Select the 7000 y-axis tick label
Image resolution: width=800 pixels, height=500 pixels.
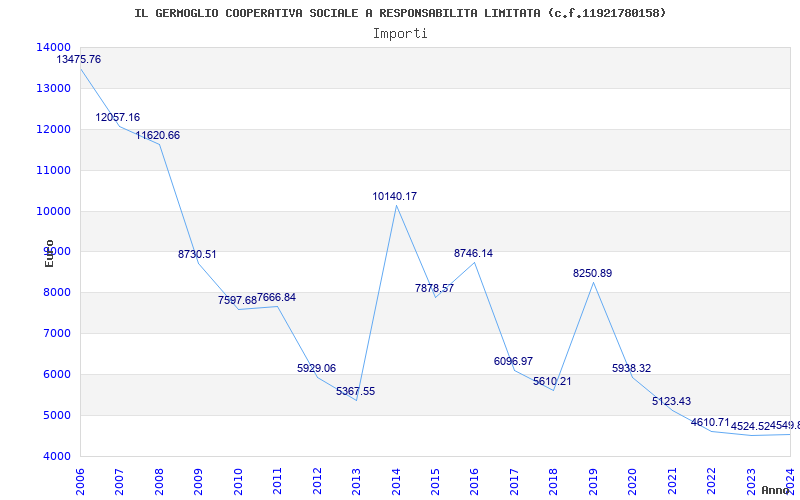[x=56, y=334]
